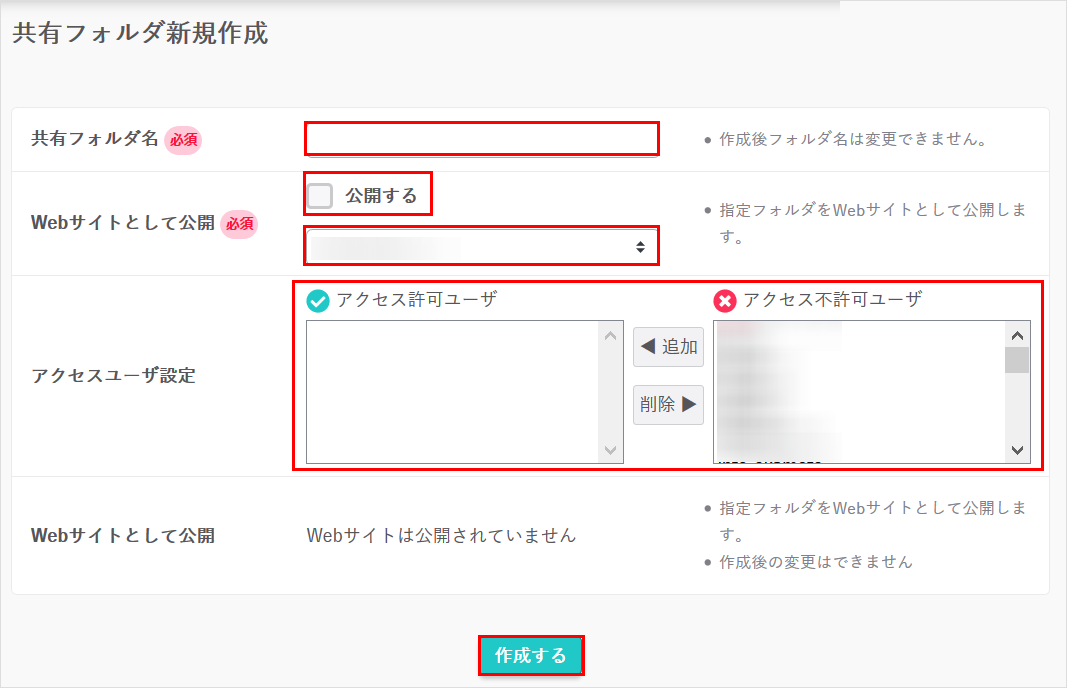Click the 必須 badge beside 共有フォルダ名
Screen dimensions: 1067x688
[x=183, y=140]
